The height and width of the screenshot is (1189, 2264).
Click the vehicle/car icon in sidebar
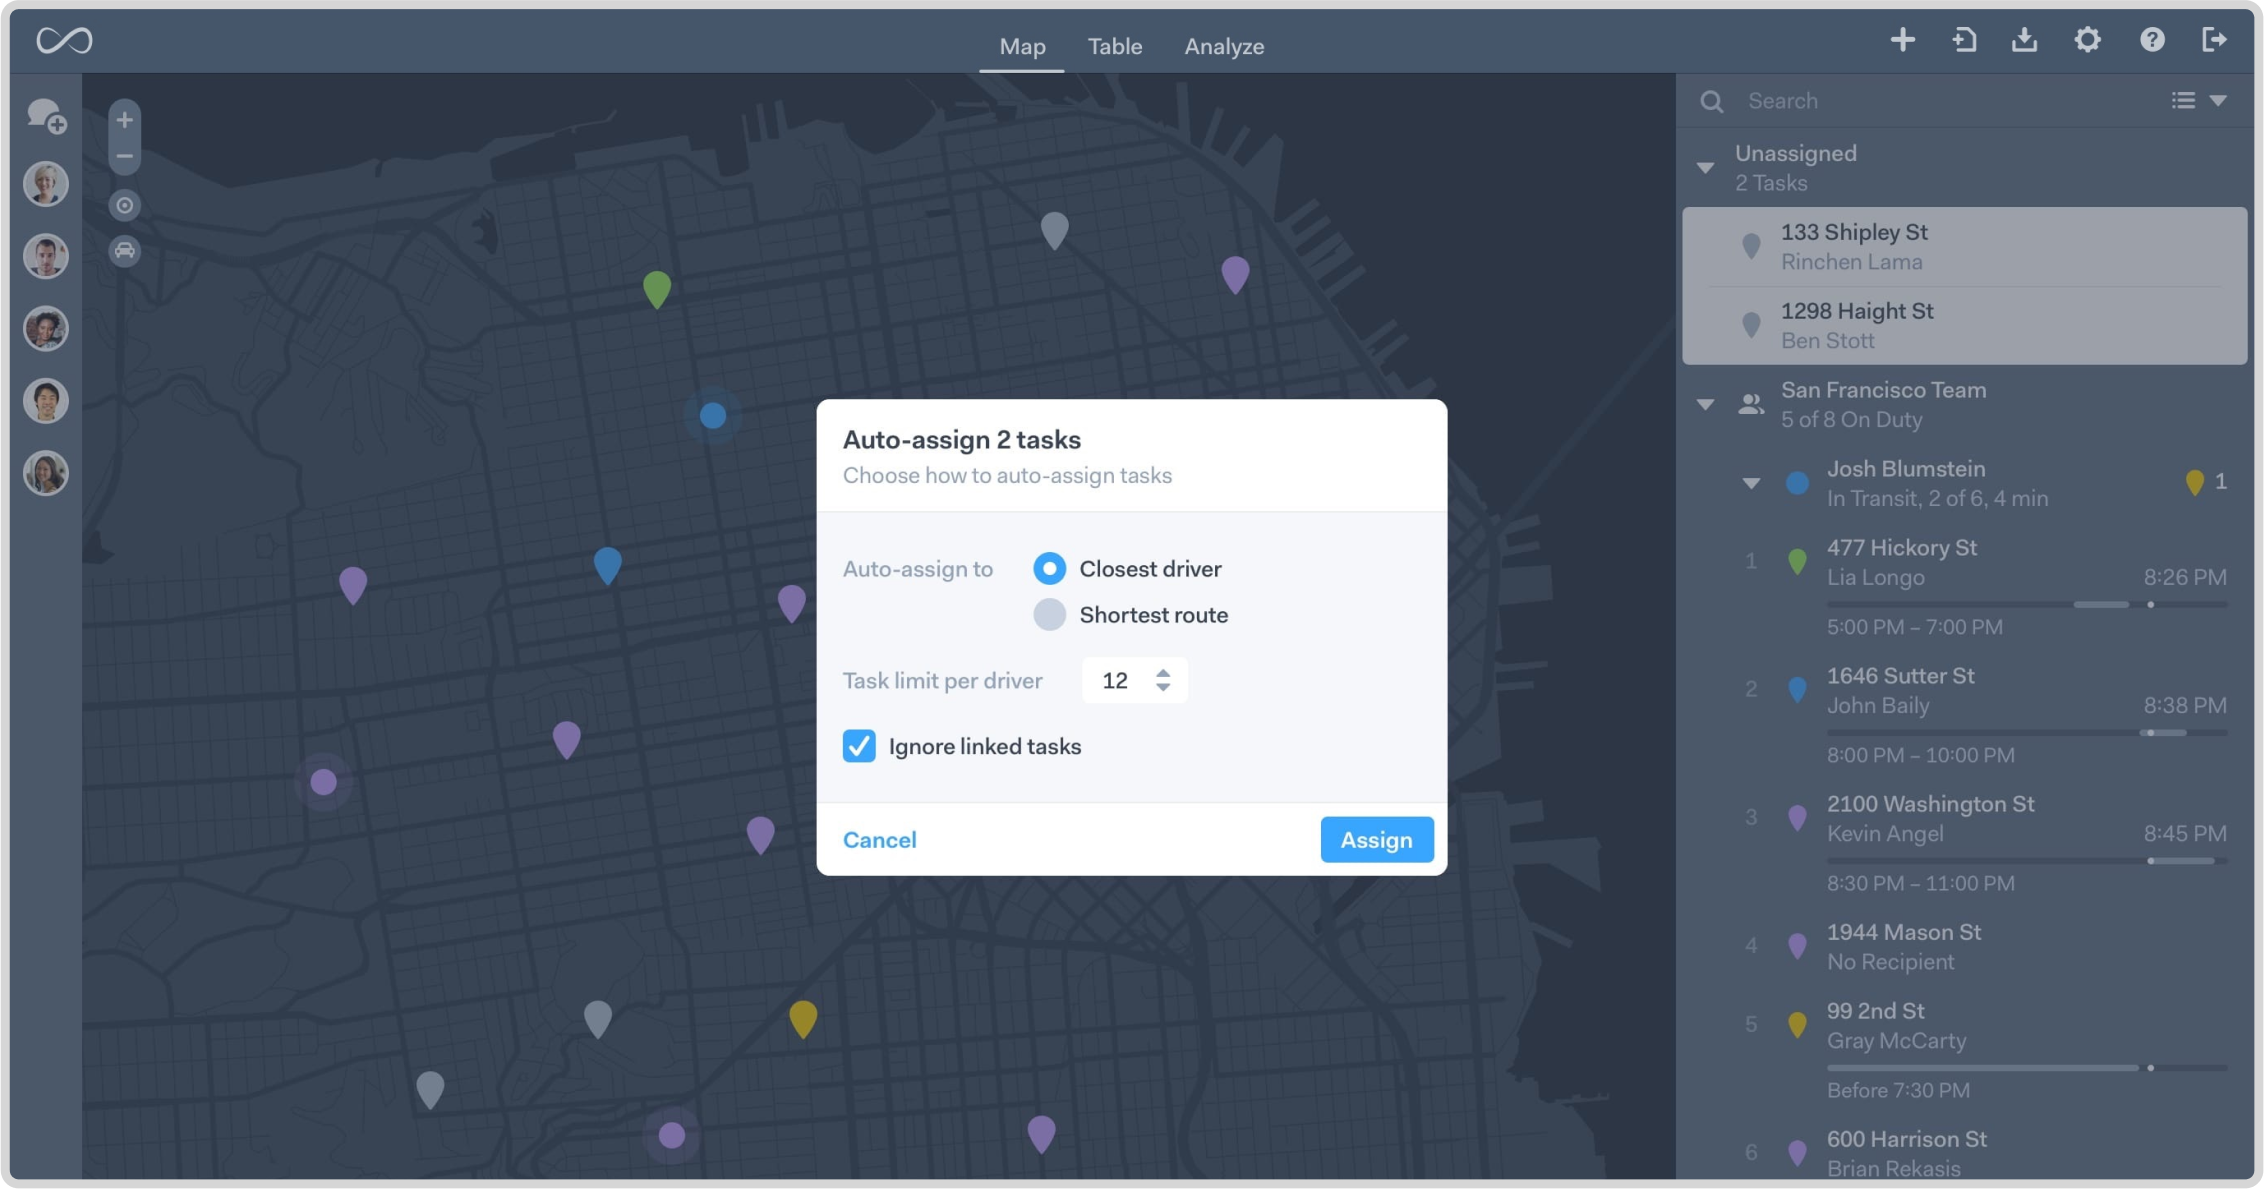tap(126, 249)
